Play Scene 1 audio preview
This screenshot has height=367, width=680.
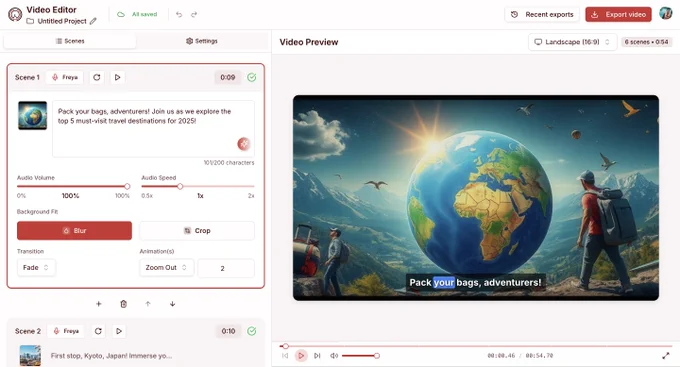[118, 77]
